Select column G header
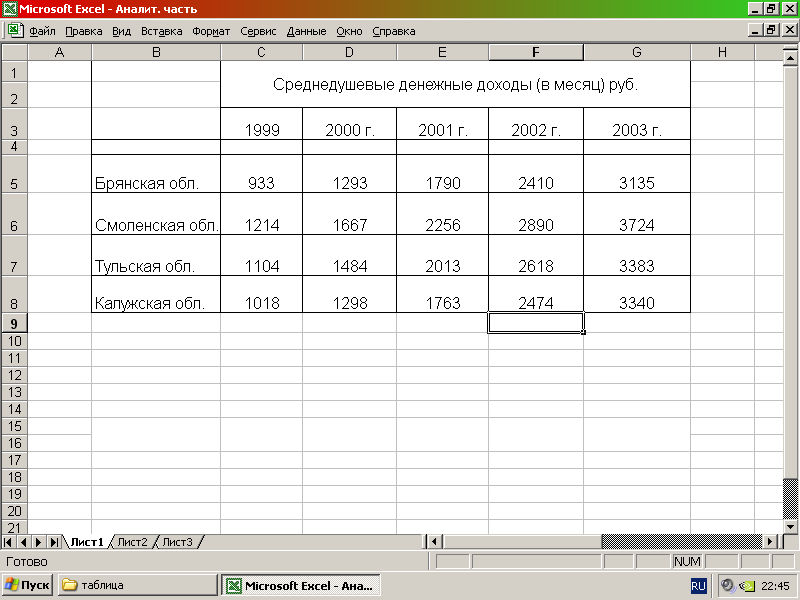Image resolution: width=800 pixels, height=600 pixels. click(x=637, y=52)
